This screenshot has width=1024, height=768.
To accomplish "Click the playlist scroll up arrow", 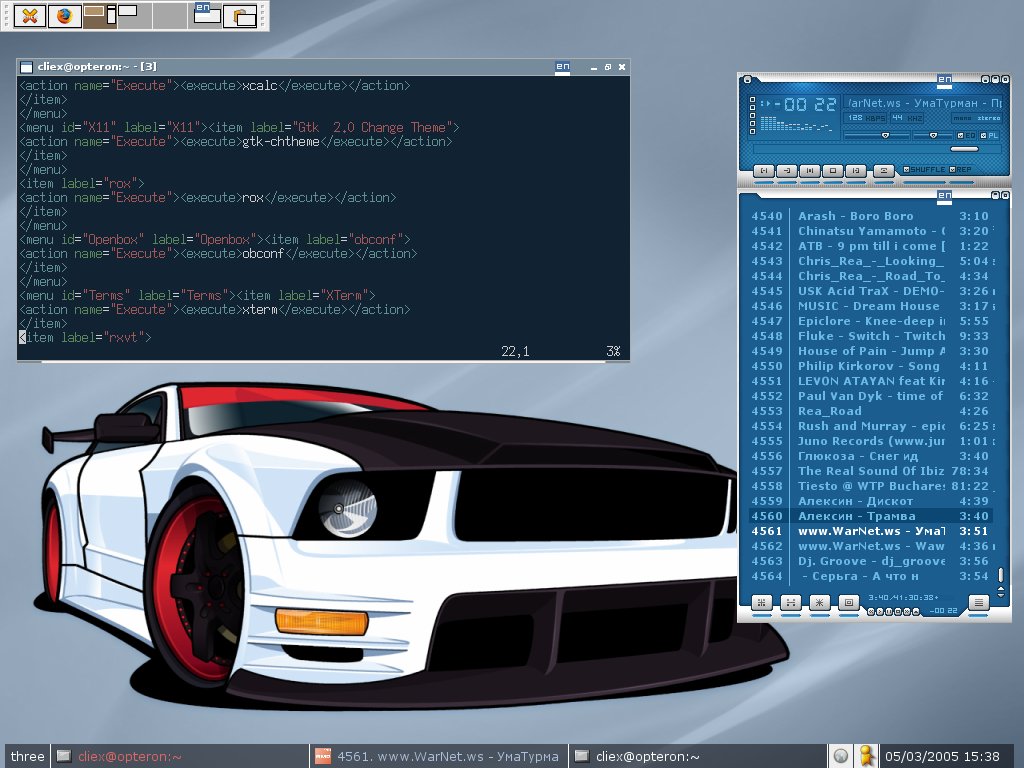I will [1001, 588].
